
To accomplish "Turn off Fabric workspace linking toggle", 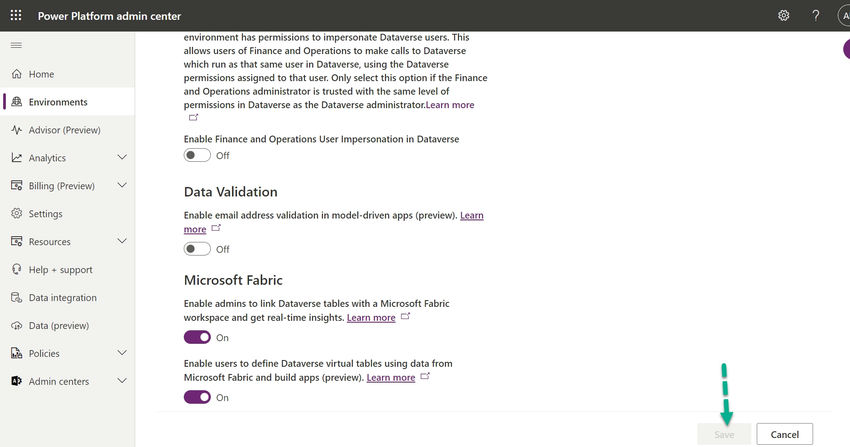I will click(197, 338).
